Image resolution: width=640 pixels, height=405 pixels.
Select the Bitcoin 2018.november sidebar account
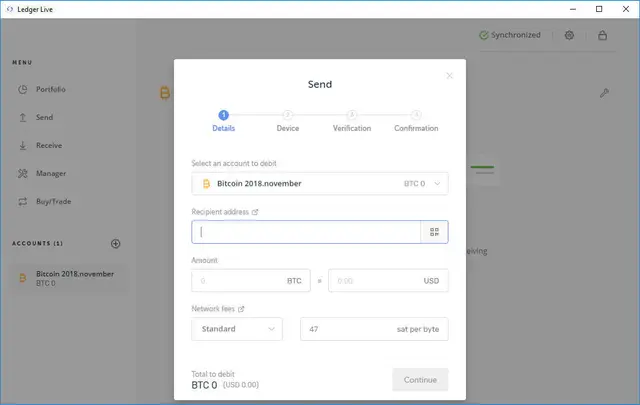(68, 278)
